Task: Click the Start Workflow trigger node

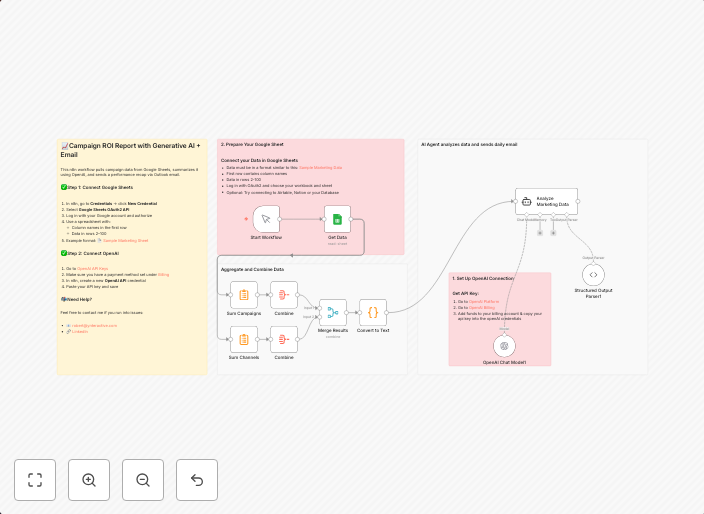Action: click(x=266, y=219)
